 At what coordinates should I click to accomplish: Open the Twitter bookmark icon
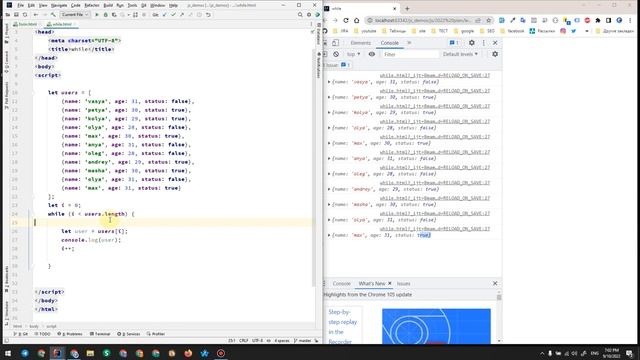573,31
